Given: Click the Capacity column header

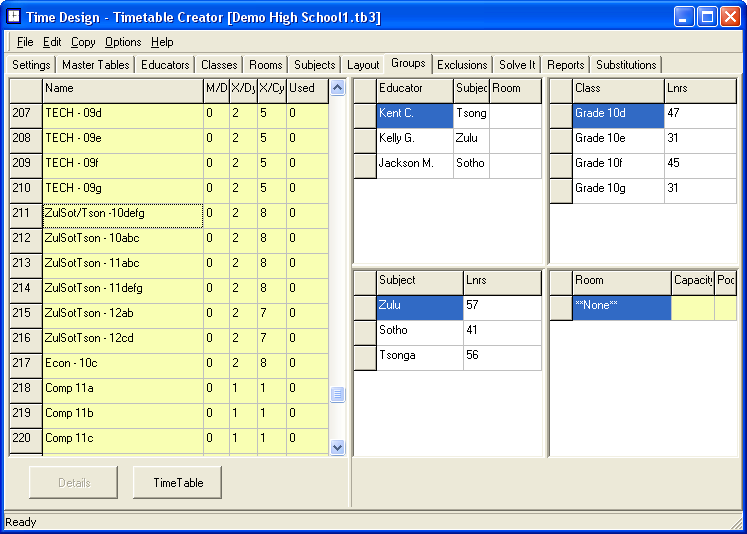Looking at the screenshot, I should [x=692, y=281].
